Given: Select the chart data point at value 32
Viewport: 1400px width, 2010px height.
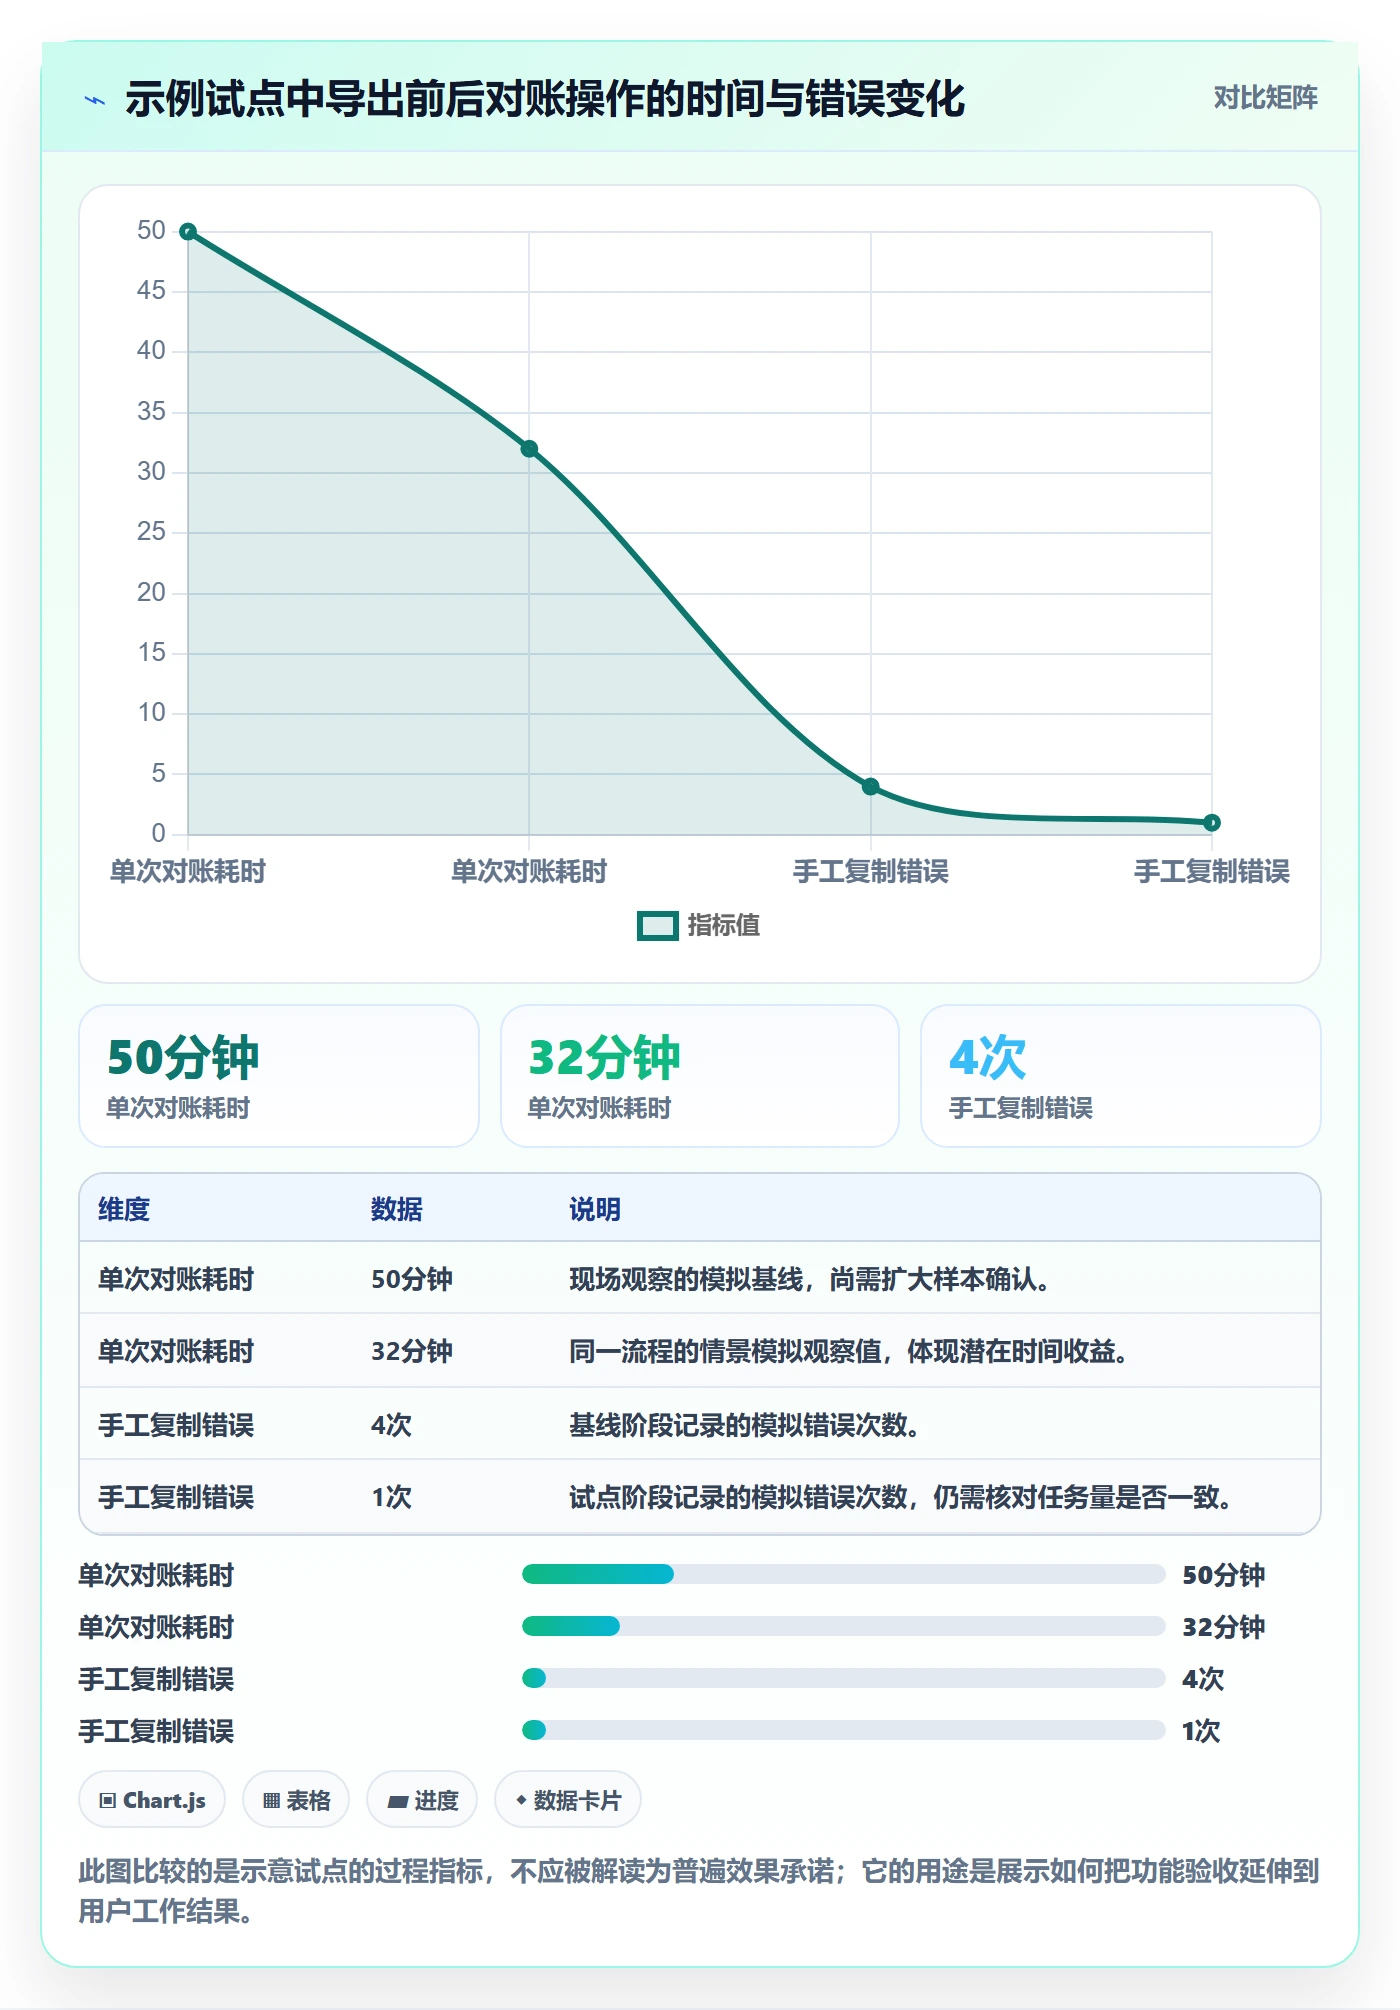Looking at the screenshot, I should point(529,449).
